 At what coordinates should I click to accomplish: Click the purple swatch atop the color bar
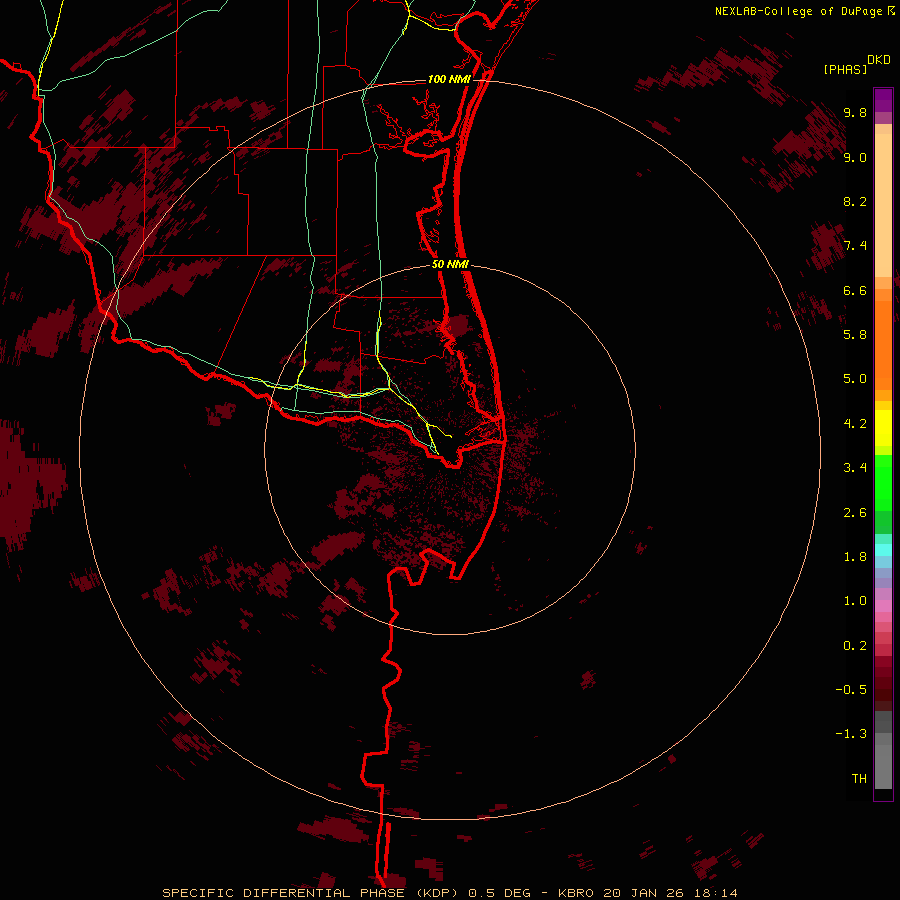pos(883,100)
